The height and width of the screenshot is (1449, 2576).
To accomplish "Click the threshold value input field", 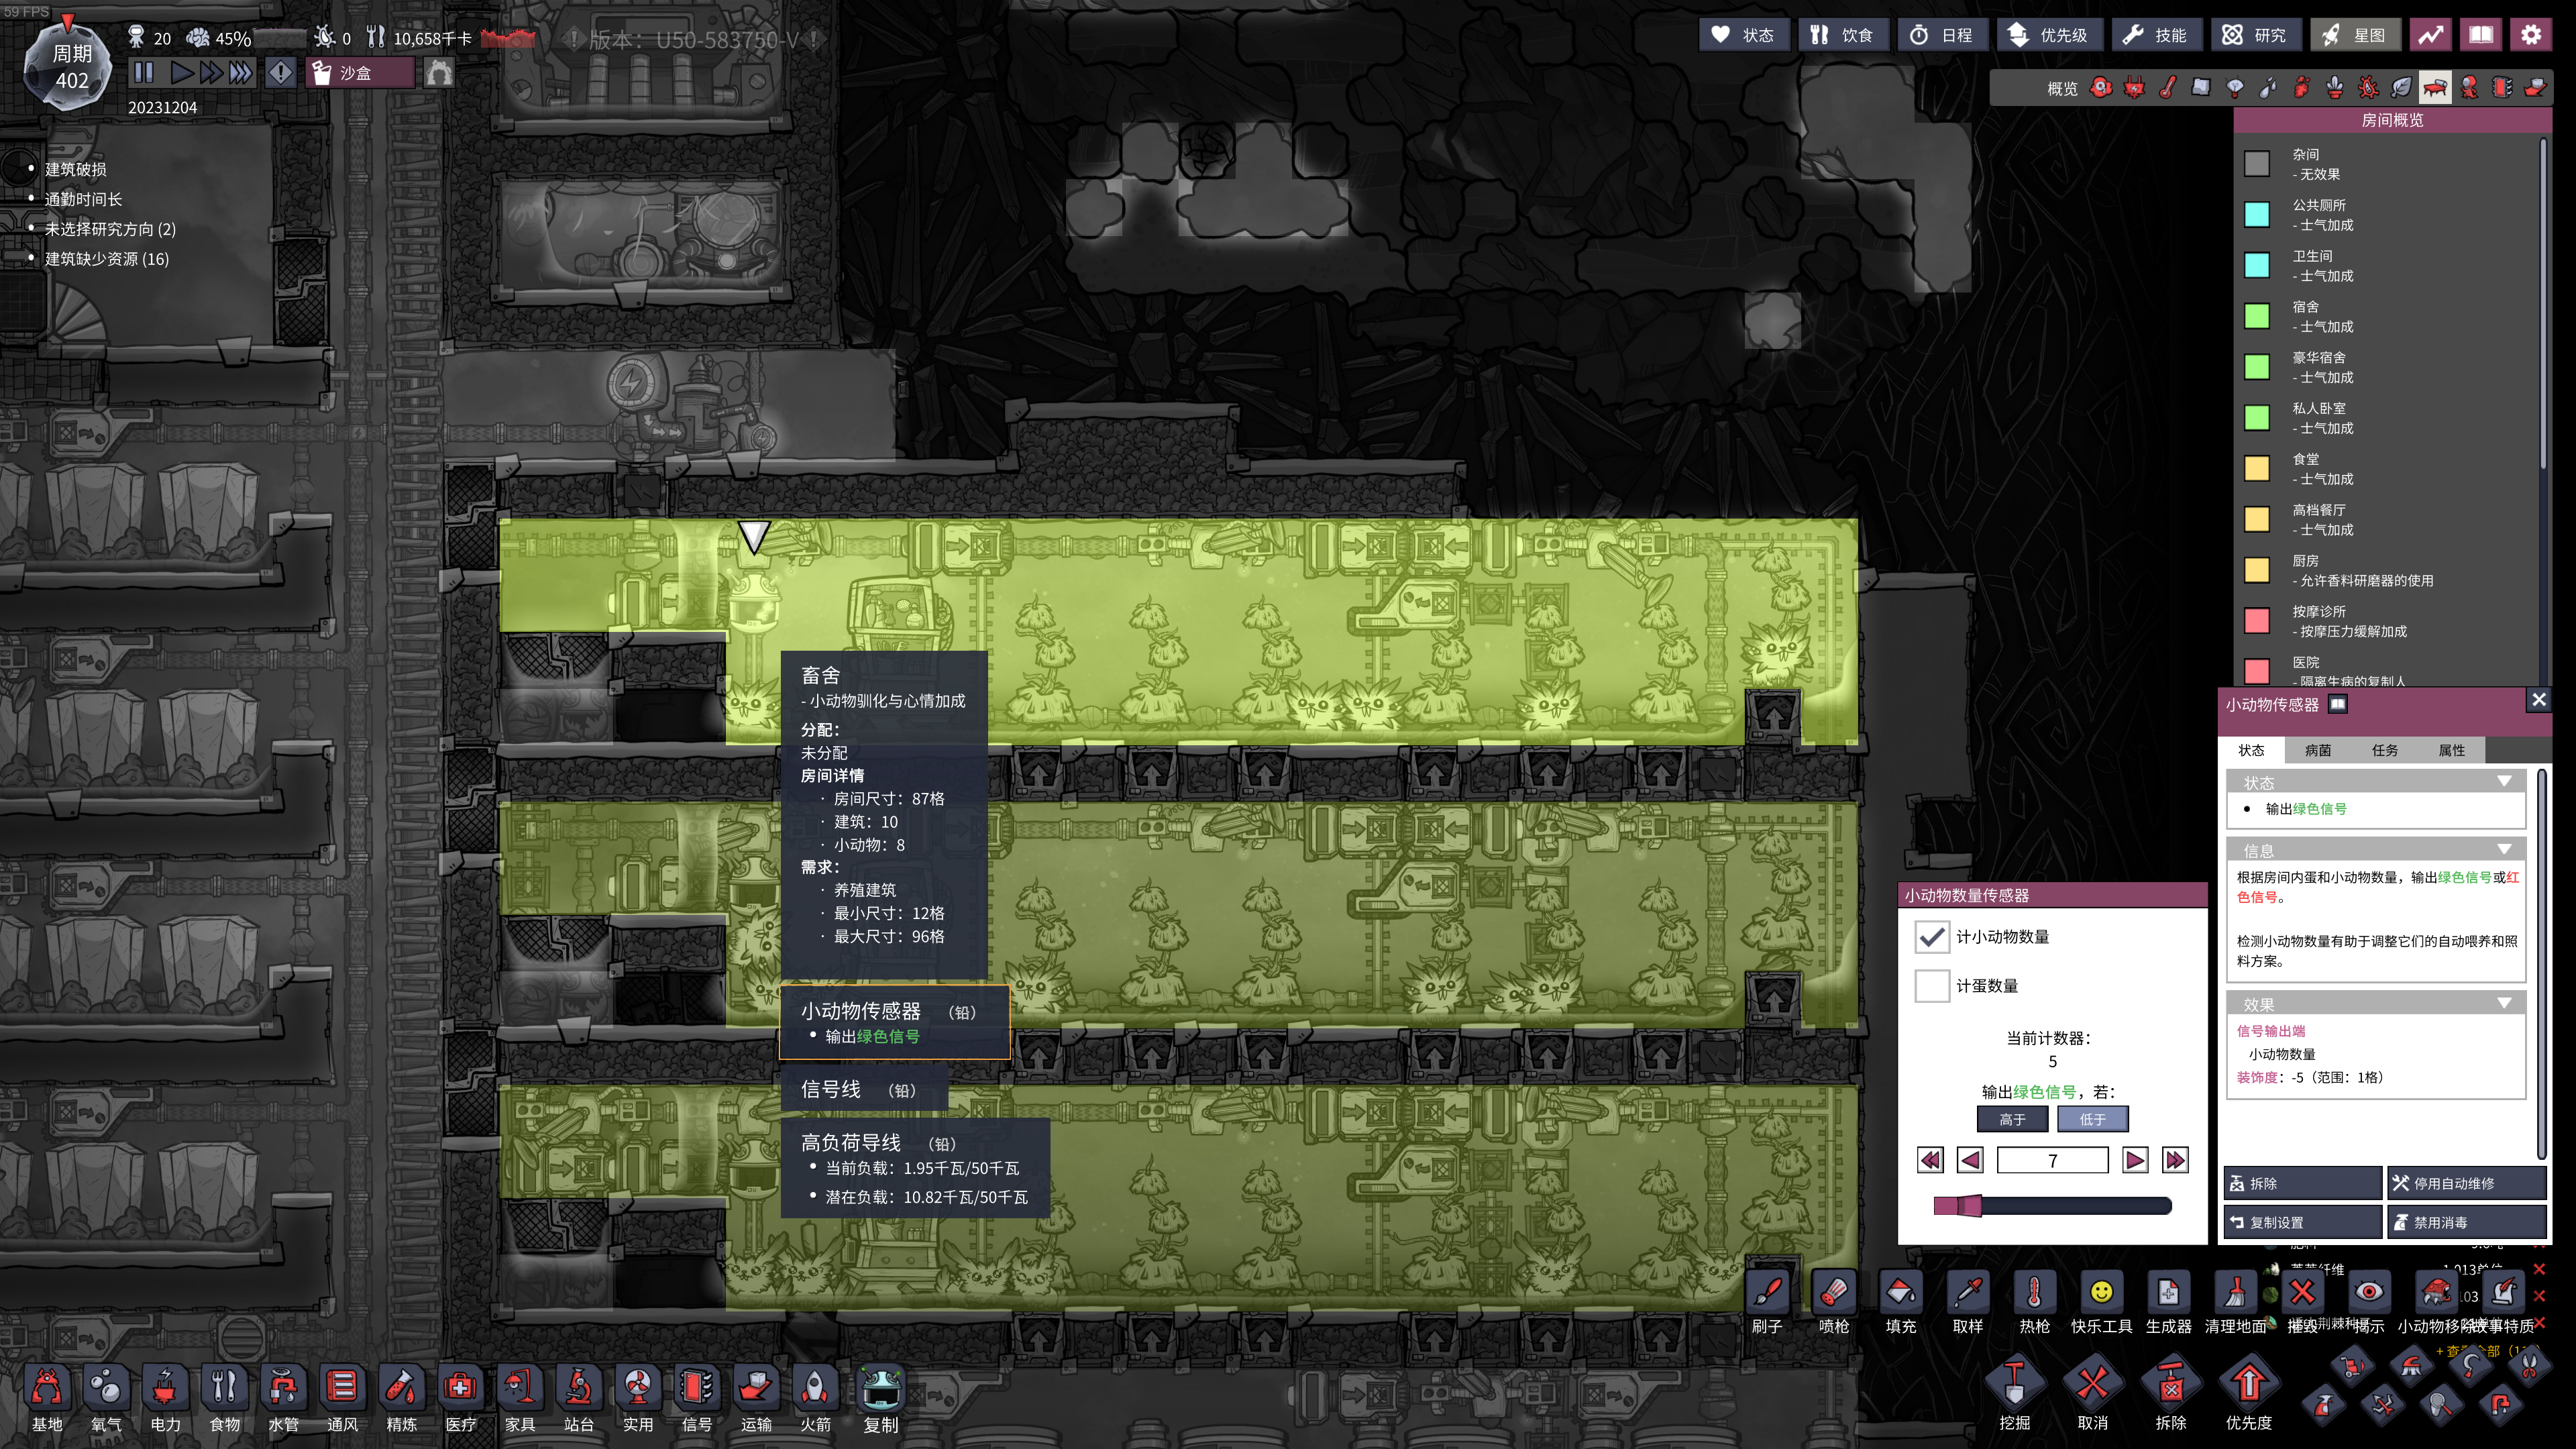I will pos(2053,1160).
